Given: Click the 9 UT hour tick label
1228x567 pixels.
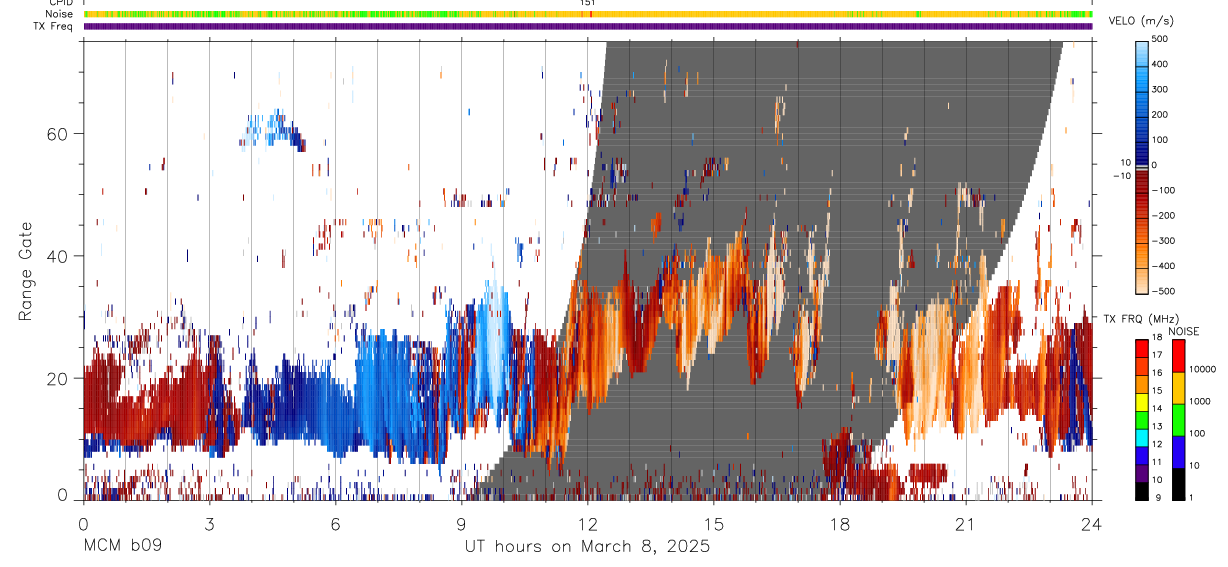Looking at the screenshot, I should [x=462, y=523].
